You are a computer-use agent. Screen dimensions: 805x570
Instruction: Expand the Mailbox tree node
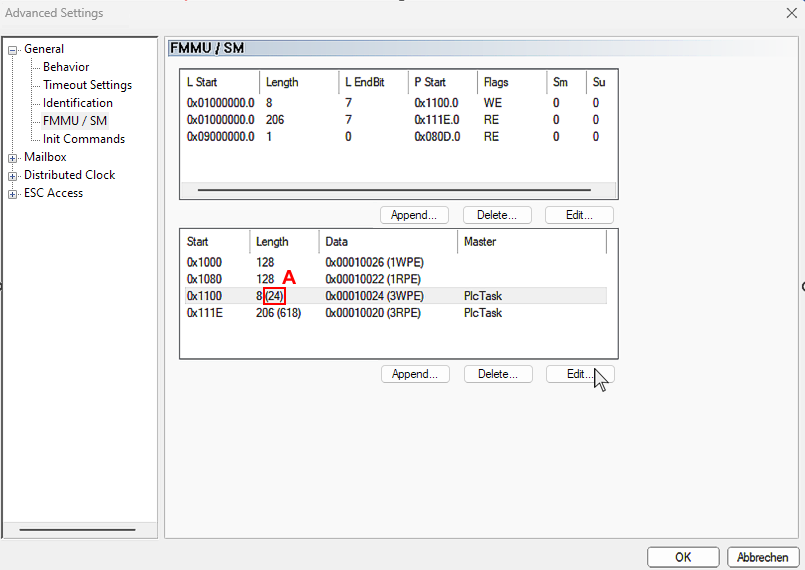[12, 158]
